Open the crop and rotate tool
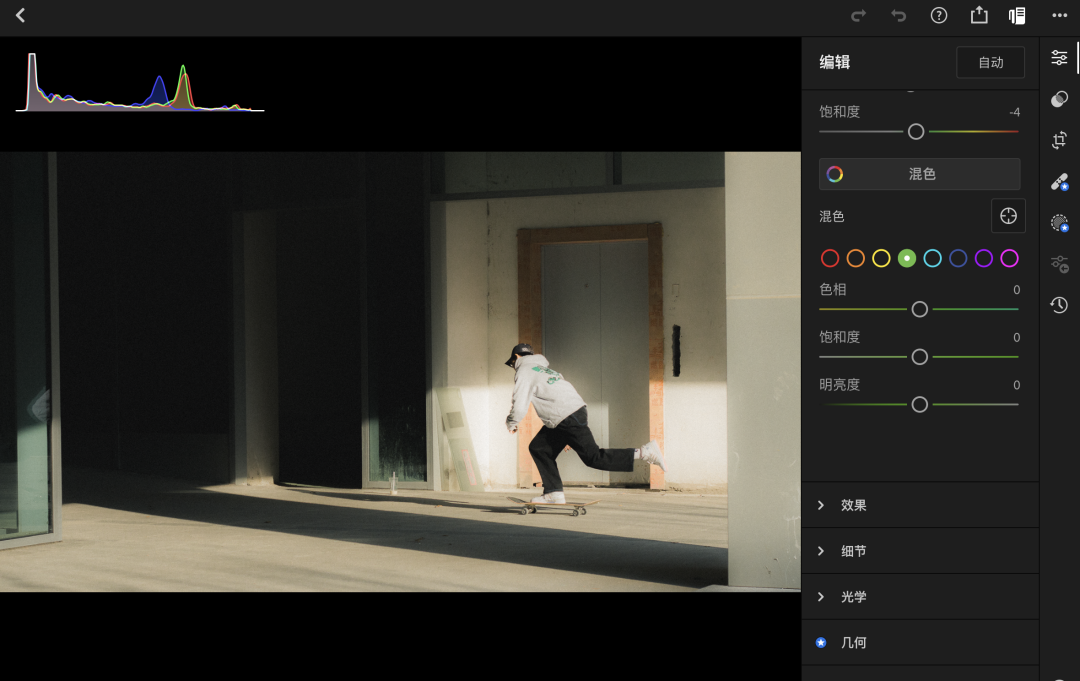This screenshot has height=681, width=1080. click(x=1059, y=141)
